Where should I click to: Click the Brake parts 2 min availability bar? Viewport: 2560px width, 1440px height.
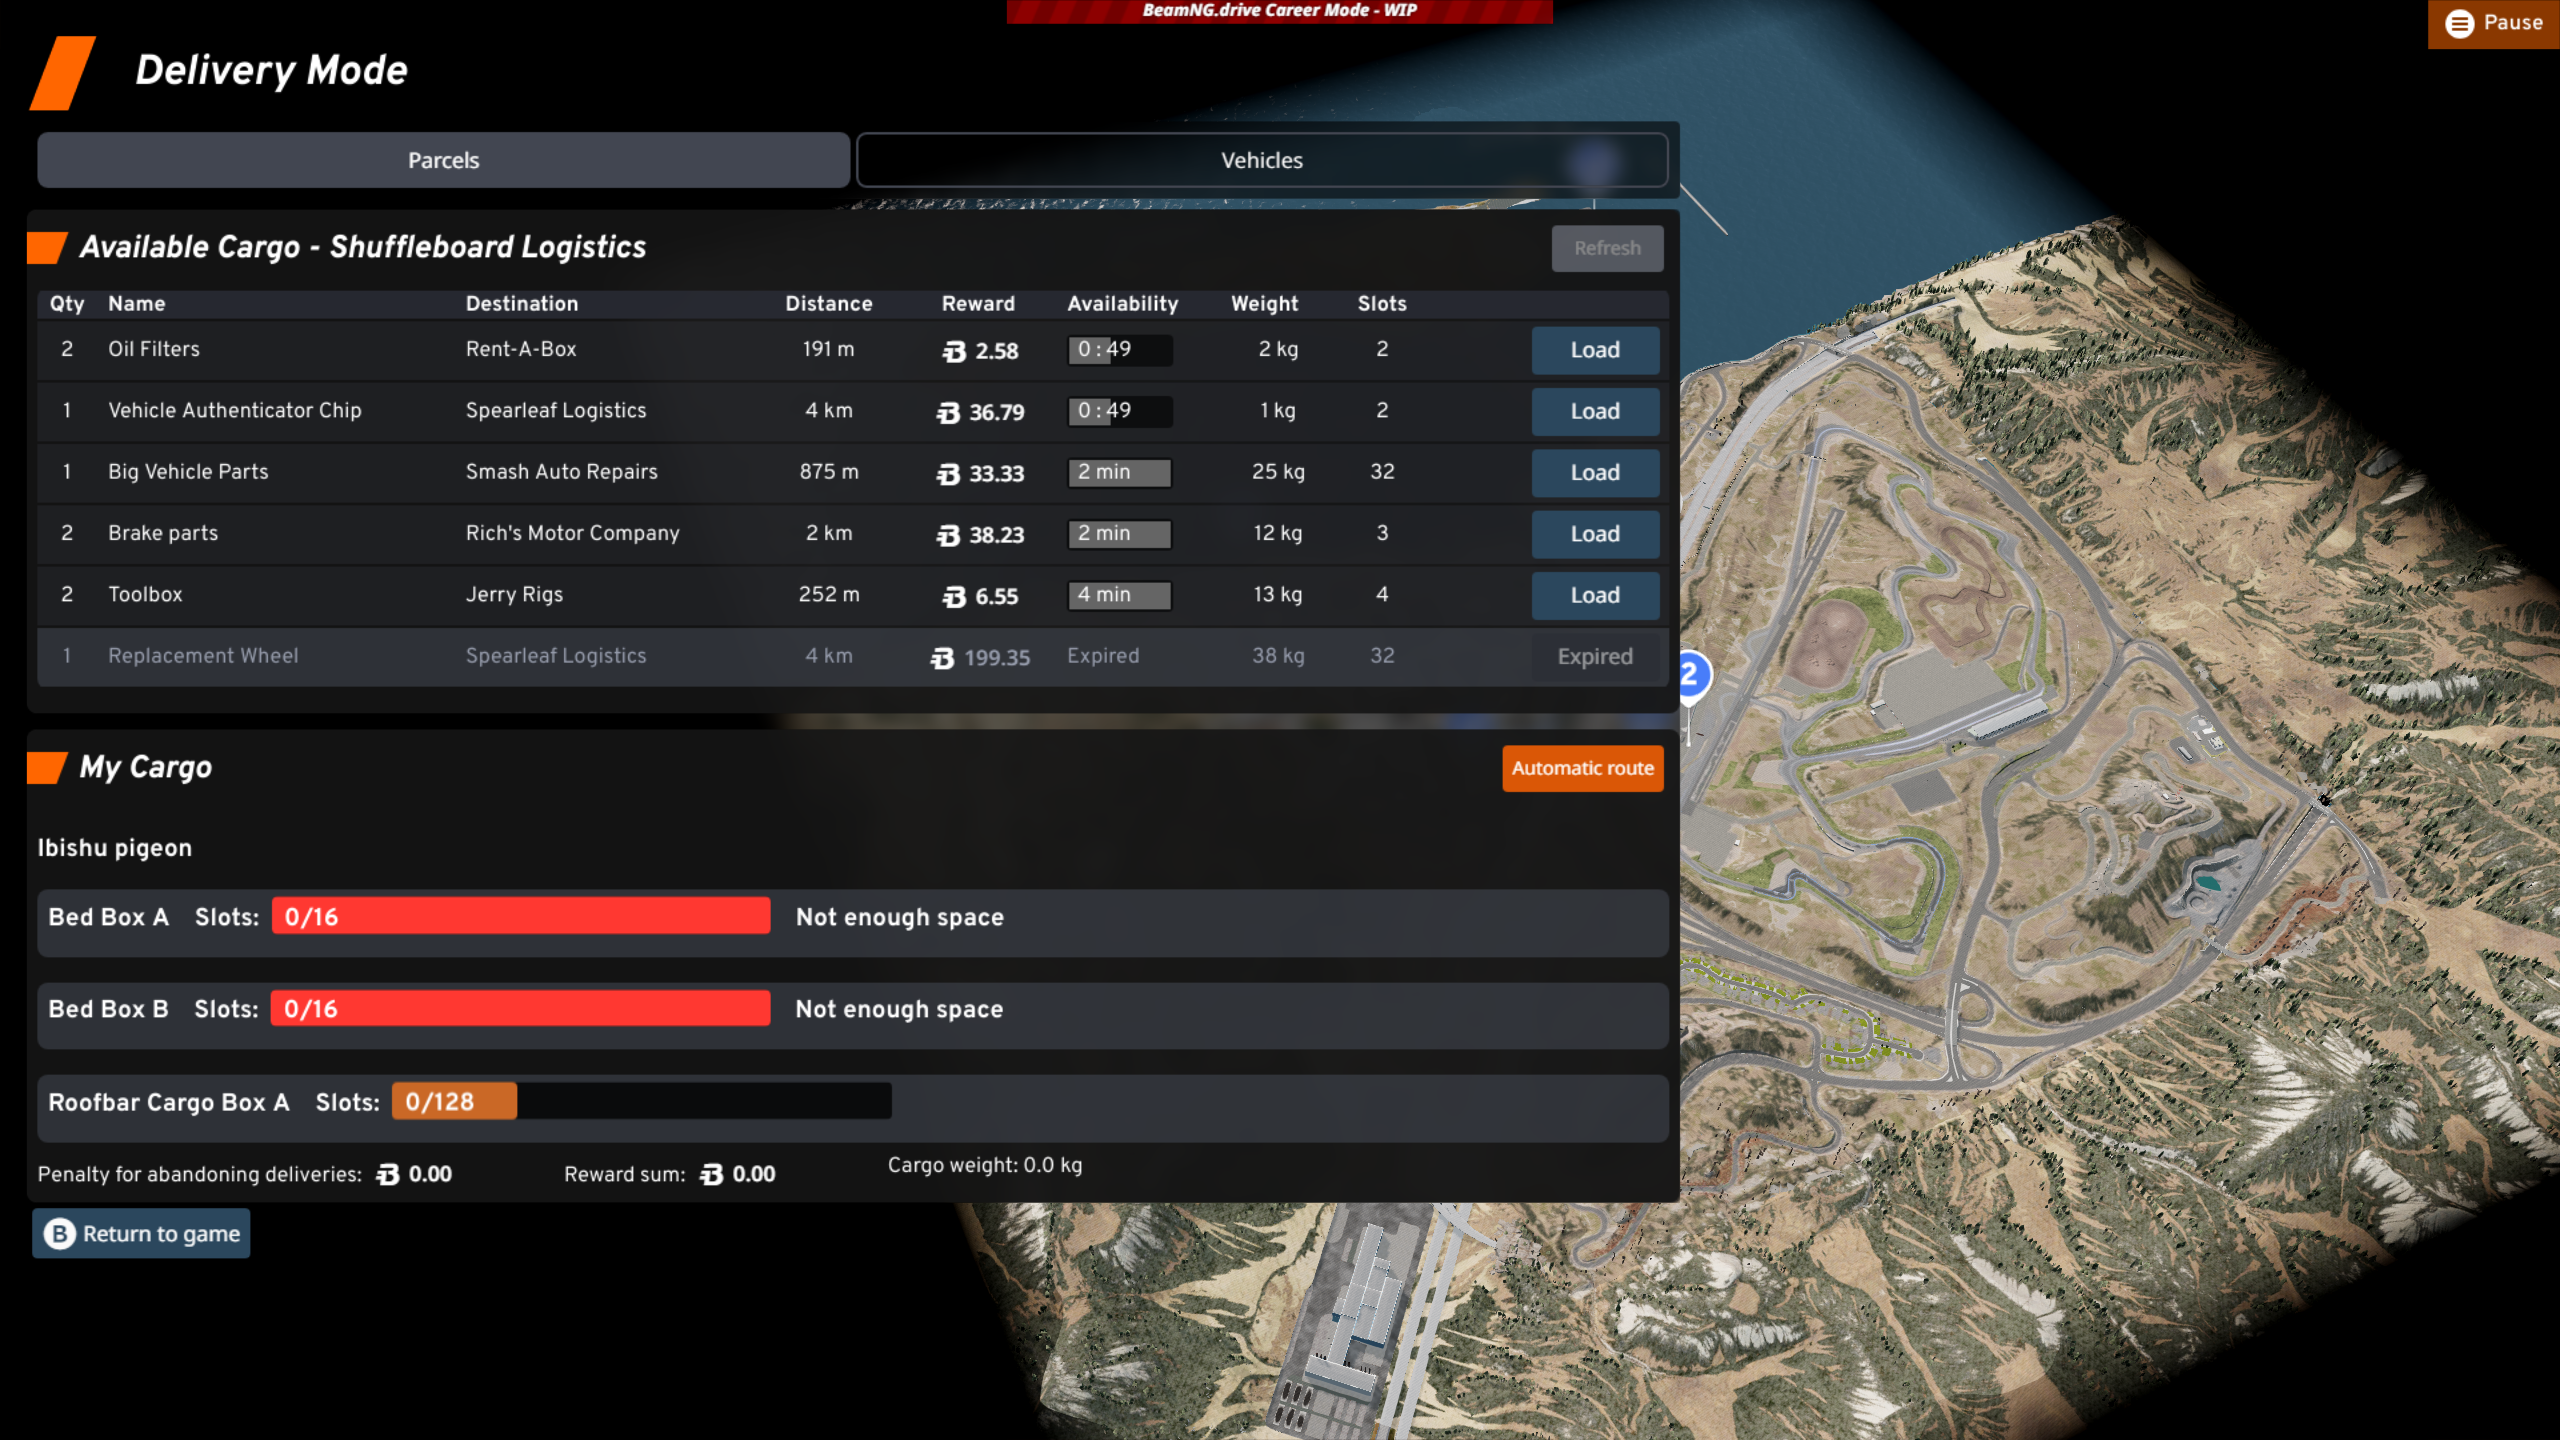[1120, 534]
